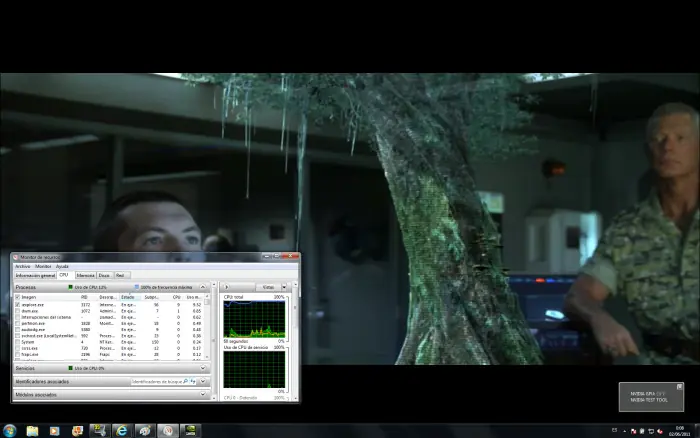Sort by the Estado column header
The width and height of the screenshot is (700, 438).
point(130,297)
